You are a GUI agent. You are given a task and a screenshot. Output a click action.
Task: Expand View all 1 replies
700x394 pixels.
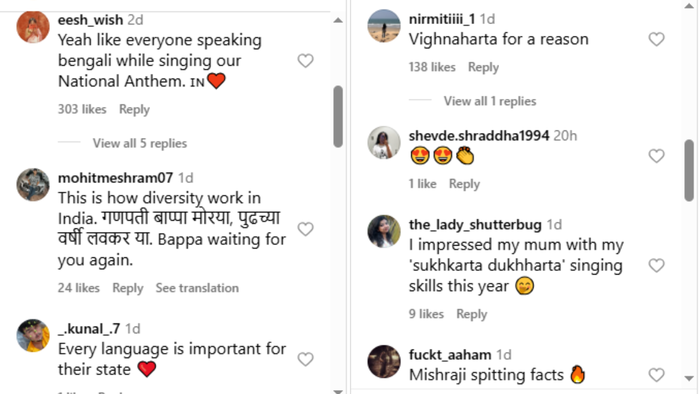490,101
